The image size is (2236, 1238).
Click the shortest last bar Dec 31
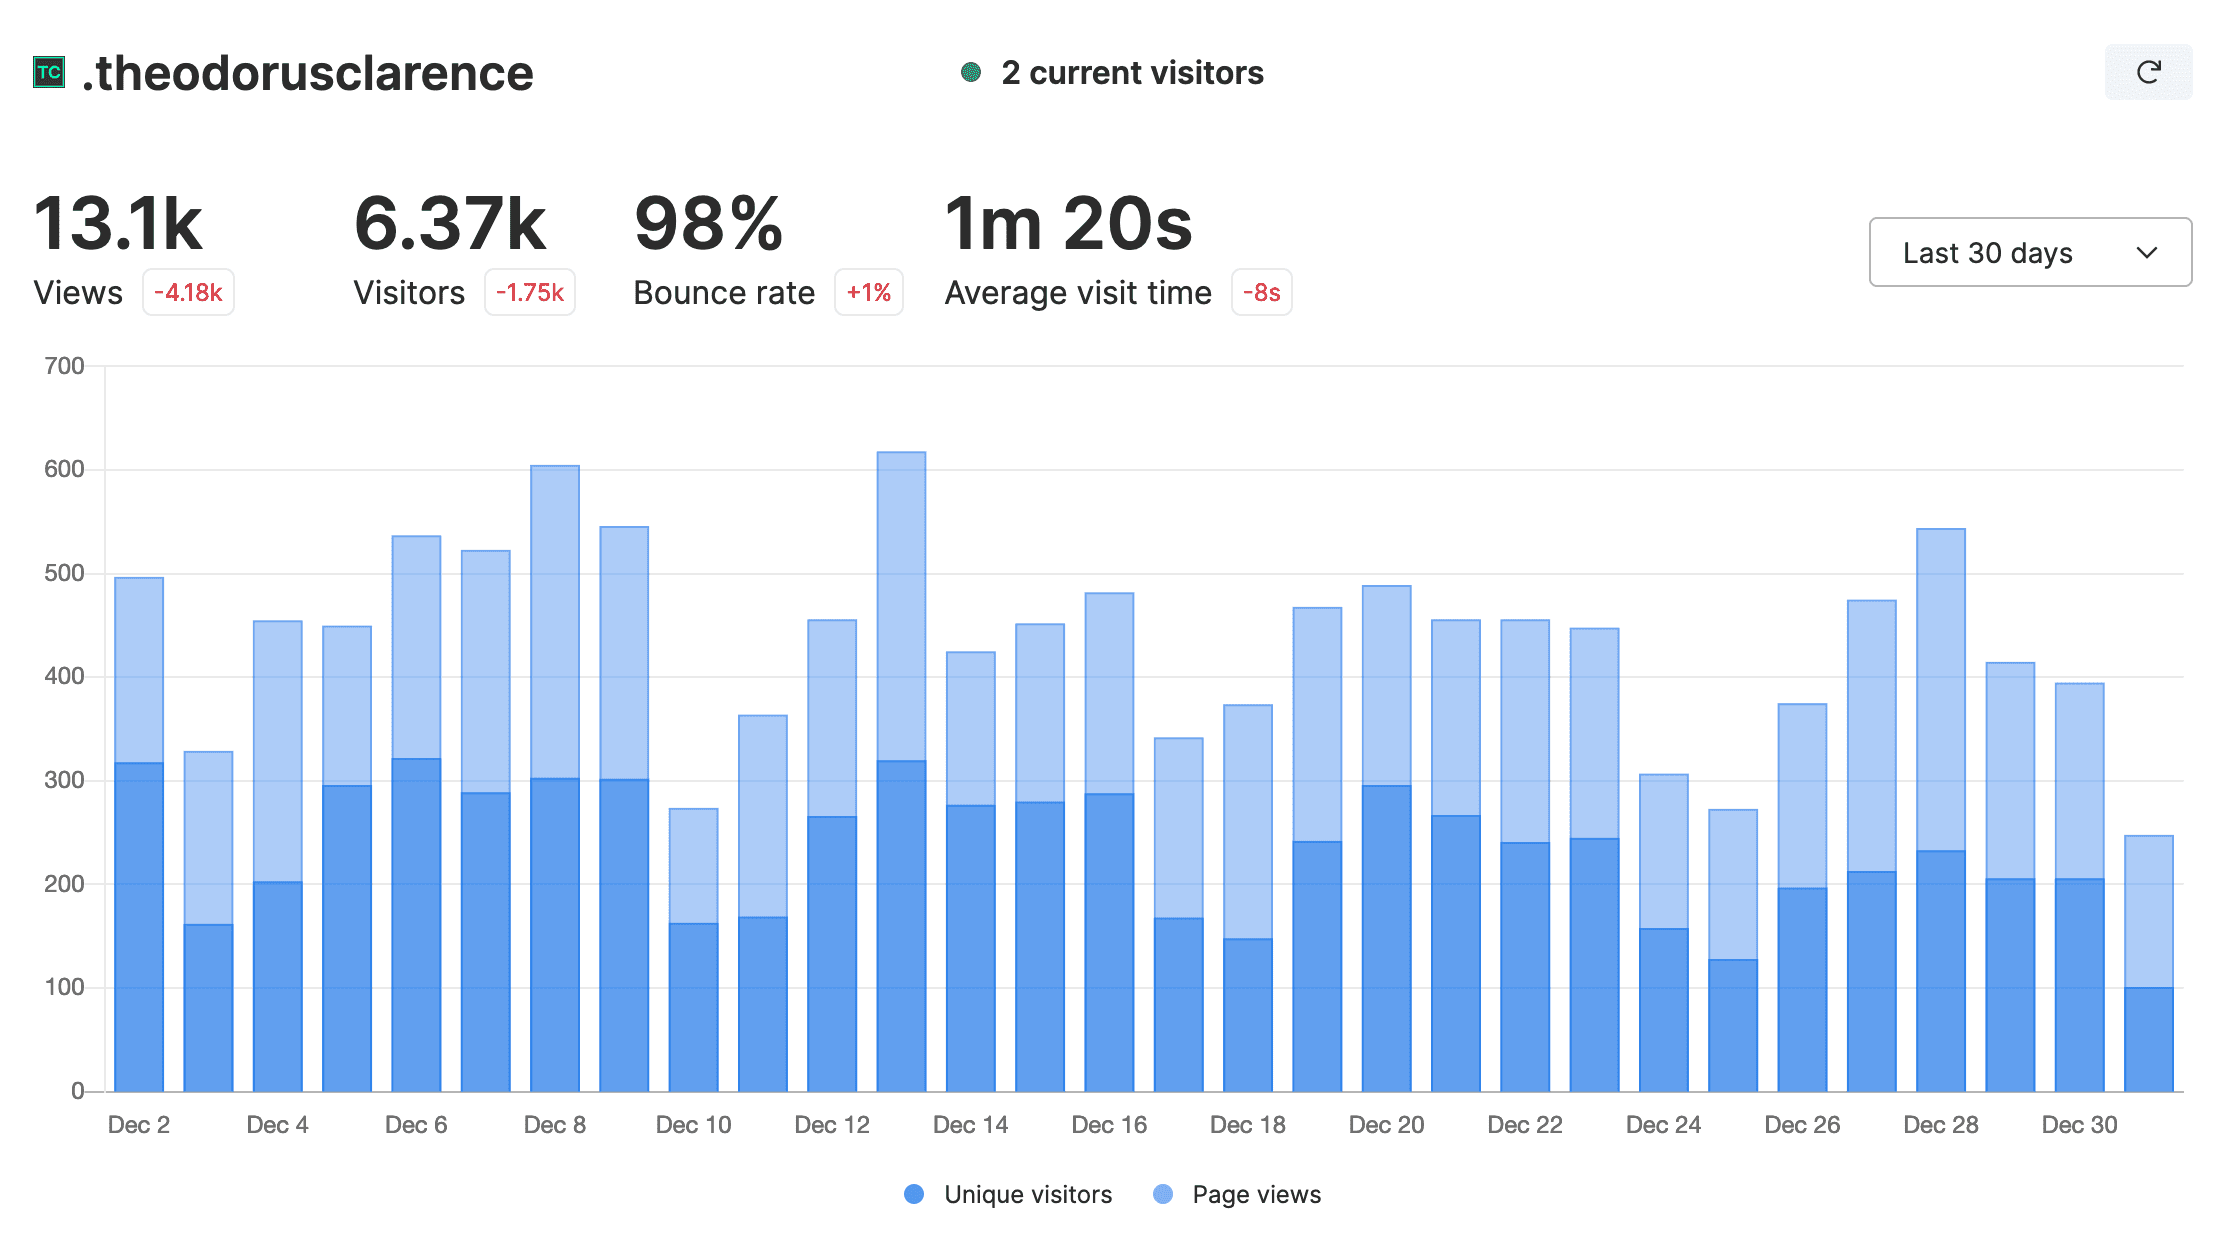[2149, 963]
